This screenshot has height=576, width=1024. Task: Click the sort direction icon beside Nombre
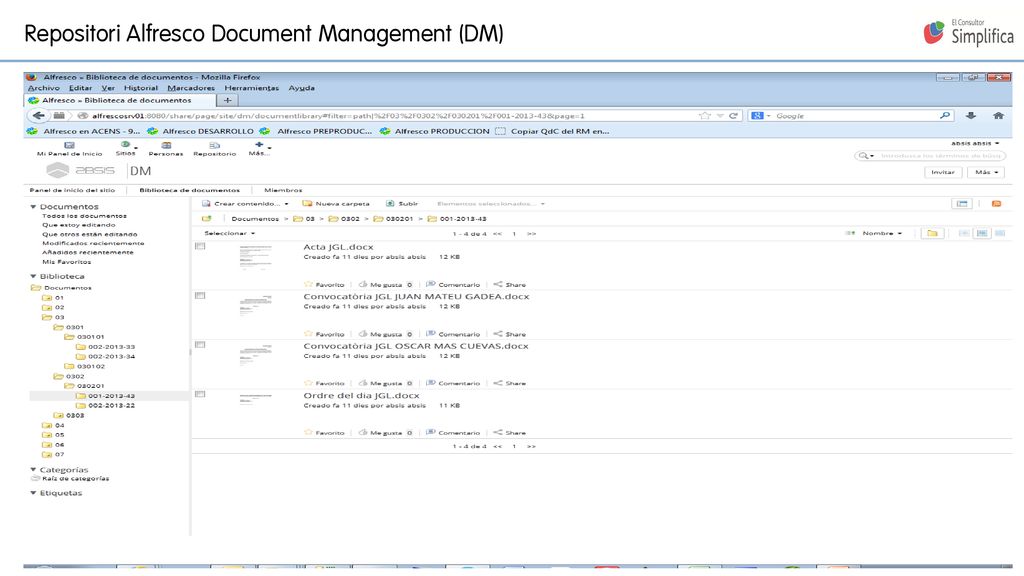(850, 233)
